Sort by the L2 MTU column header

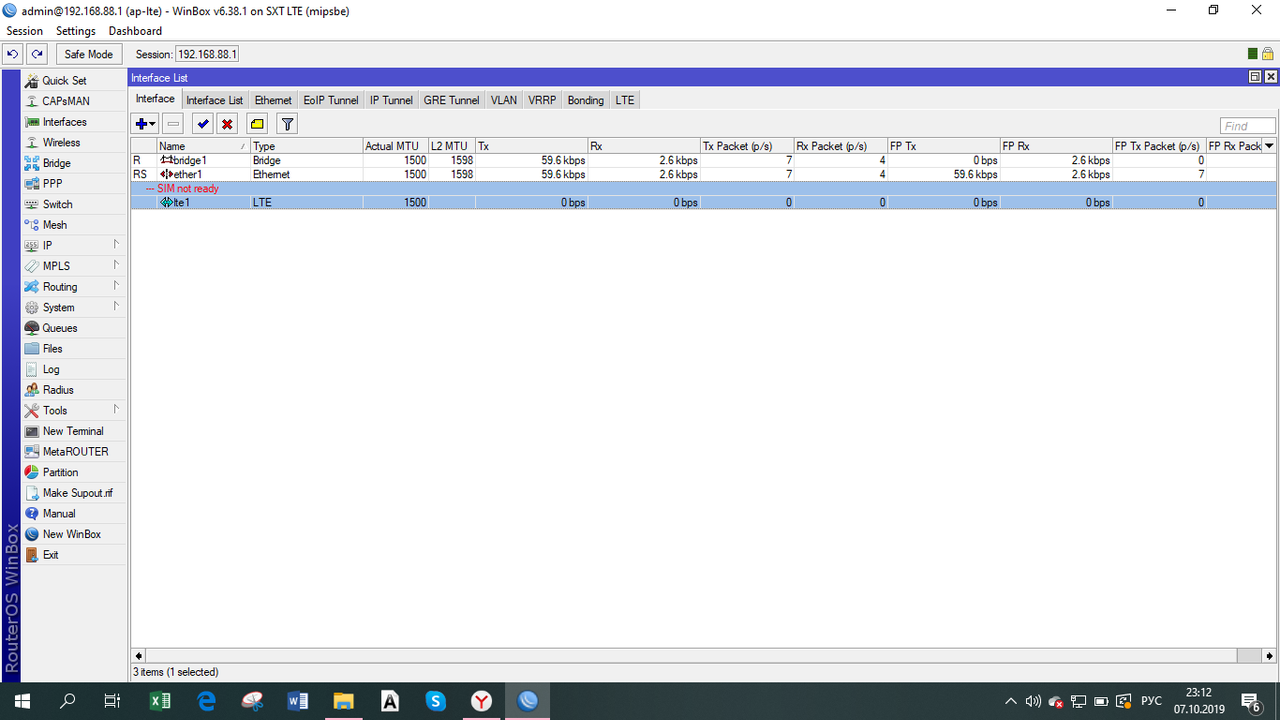pos(452,146)
